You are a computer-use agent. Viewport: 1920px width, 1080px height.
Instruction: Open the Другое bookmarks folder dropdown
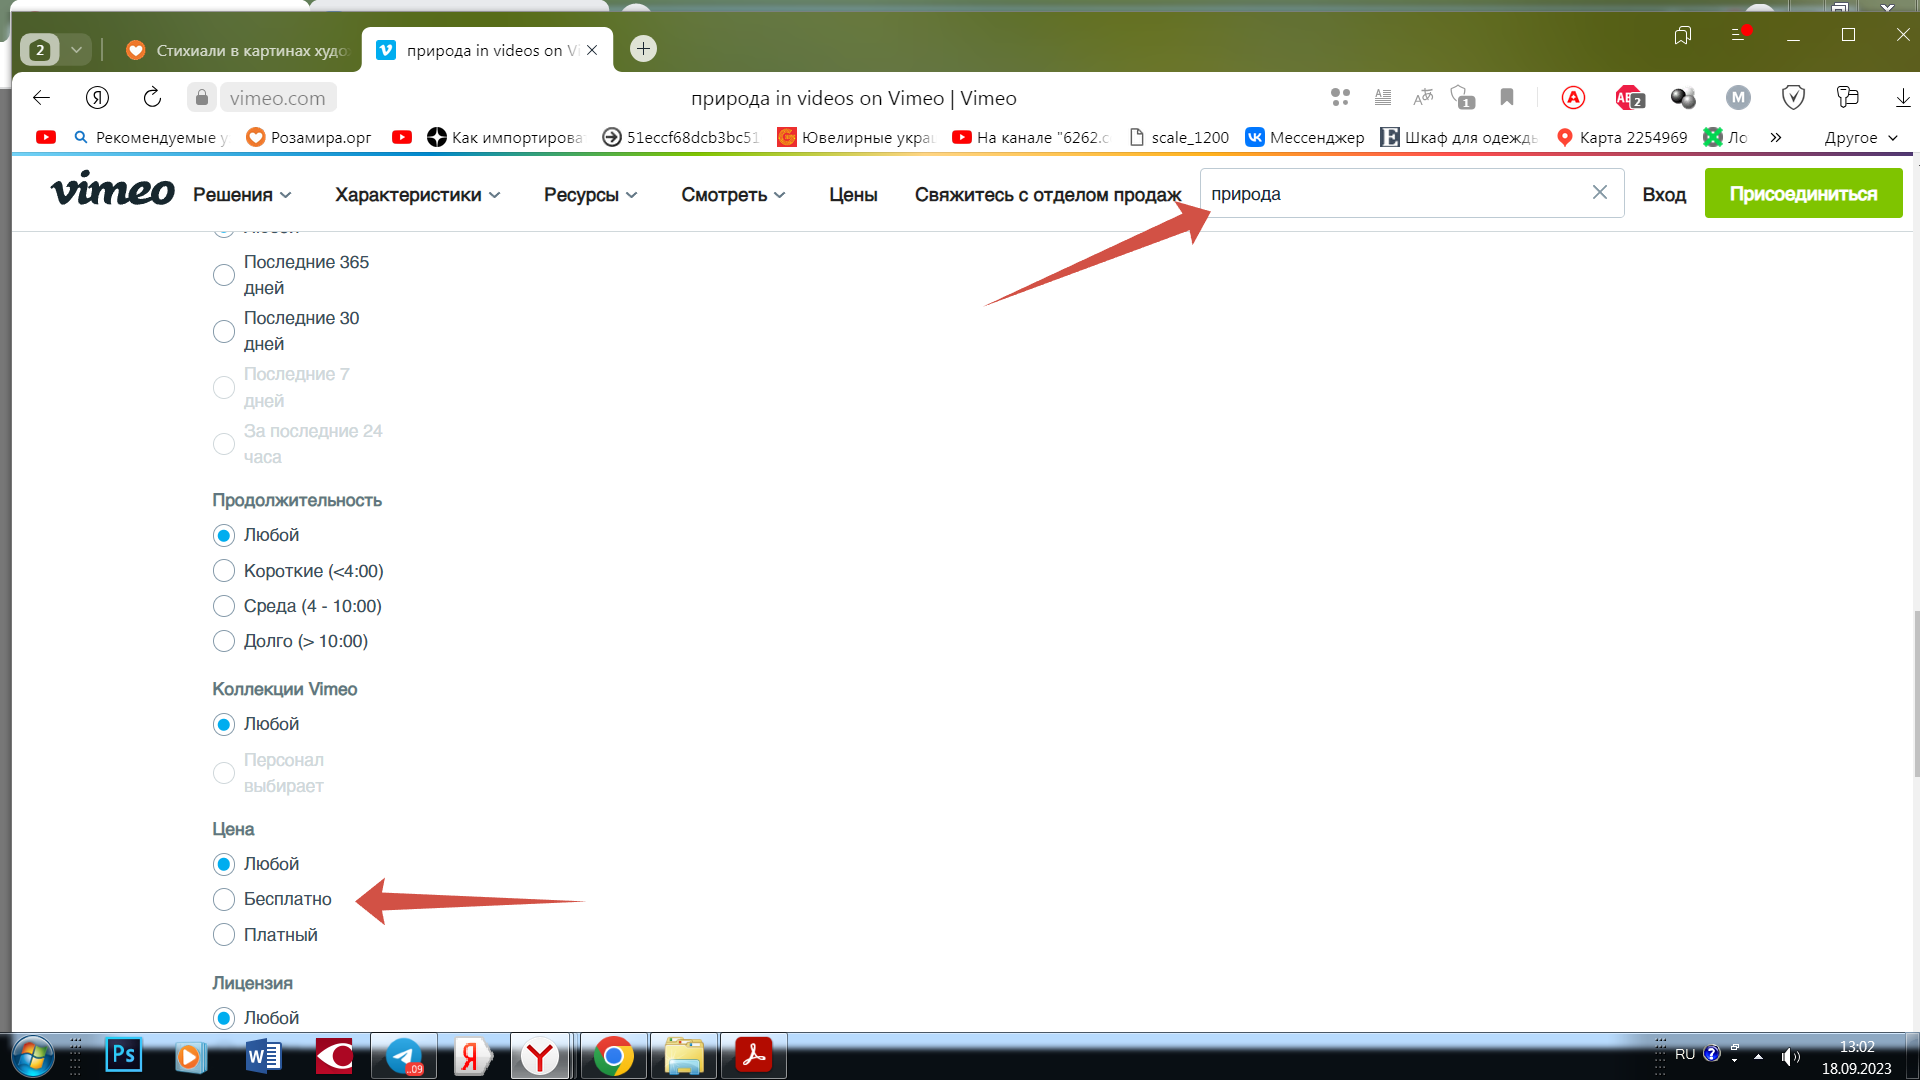tap(1860, 137)
